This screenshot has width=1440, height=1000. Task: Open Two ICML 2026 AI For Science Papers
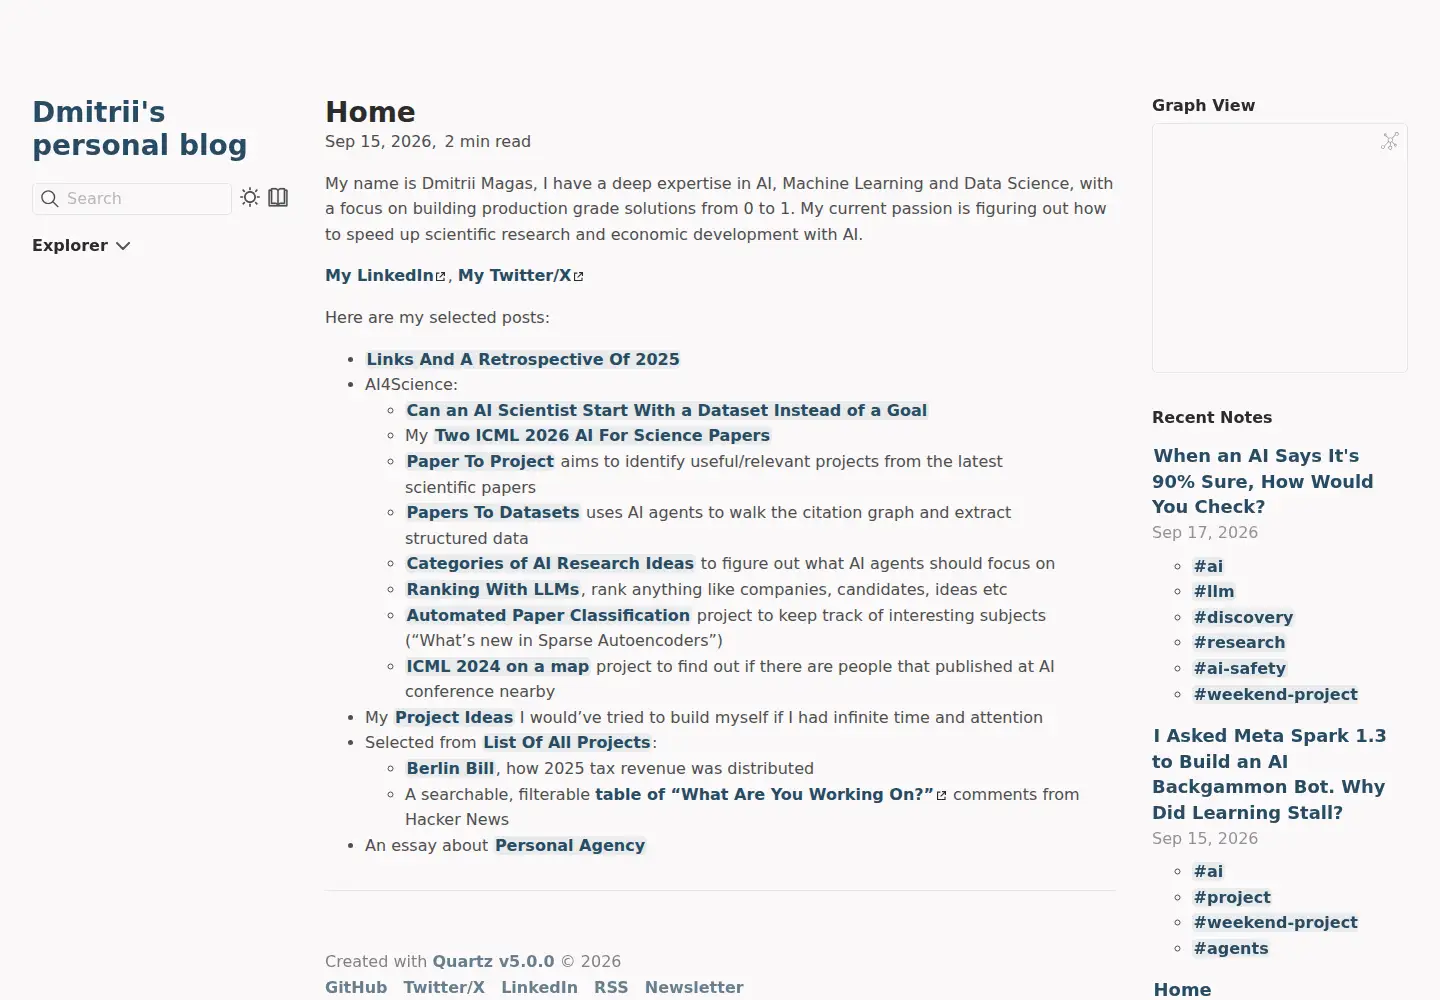pyautogui.click(x=602, y=435)
